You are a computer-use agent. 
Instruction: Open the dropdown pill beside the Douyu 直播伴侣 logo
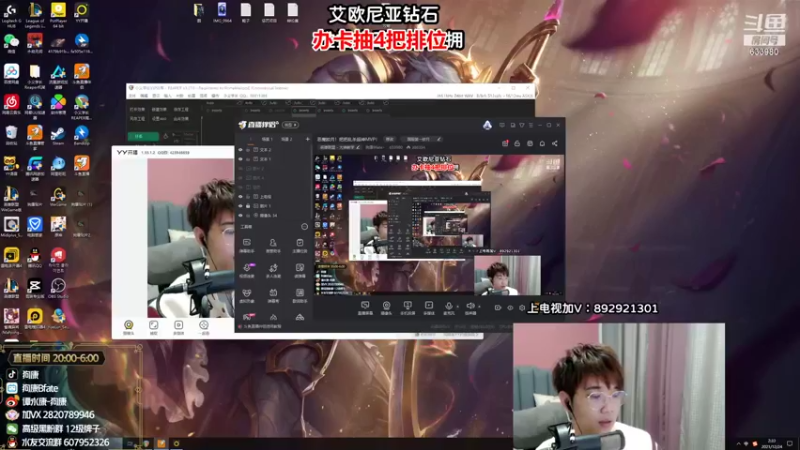click(290, 125)
